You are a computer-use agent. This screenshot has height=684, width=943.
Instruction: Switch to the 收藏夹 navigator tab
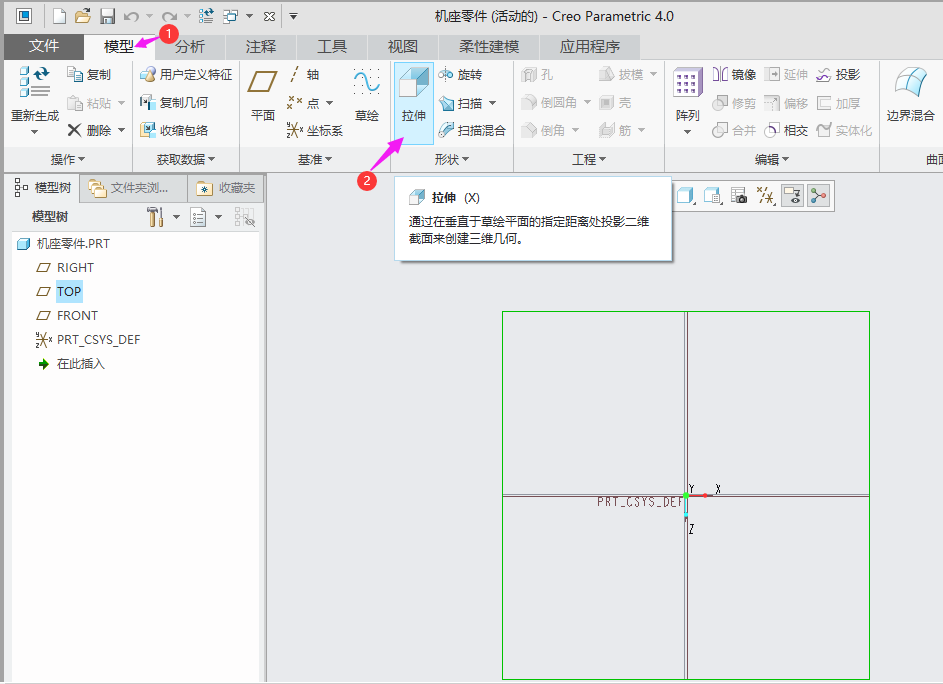(226, 187)
